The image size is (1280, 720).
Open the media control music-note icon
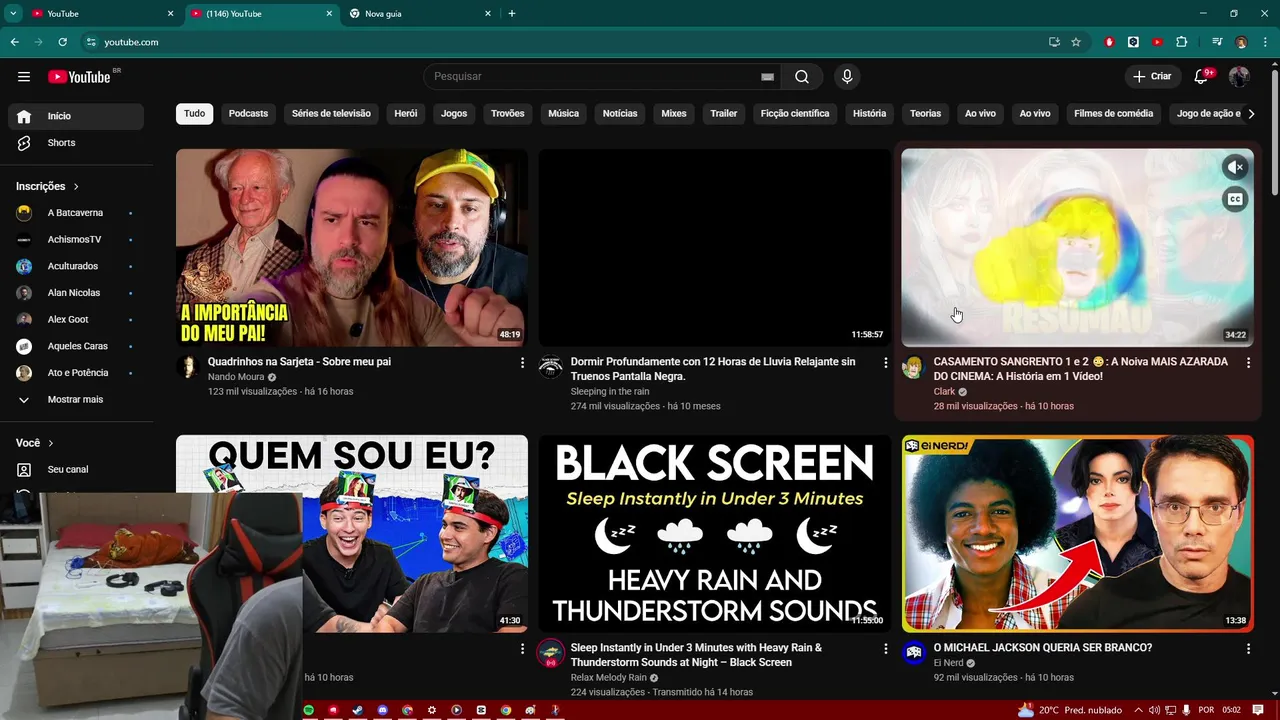click(x=1217, y=42)
